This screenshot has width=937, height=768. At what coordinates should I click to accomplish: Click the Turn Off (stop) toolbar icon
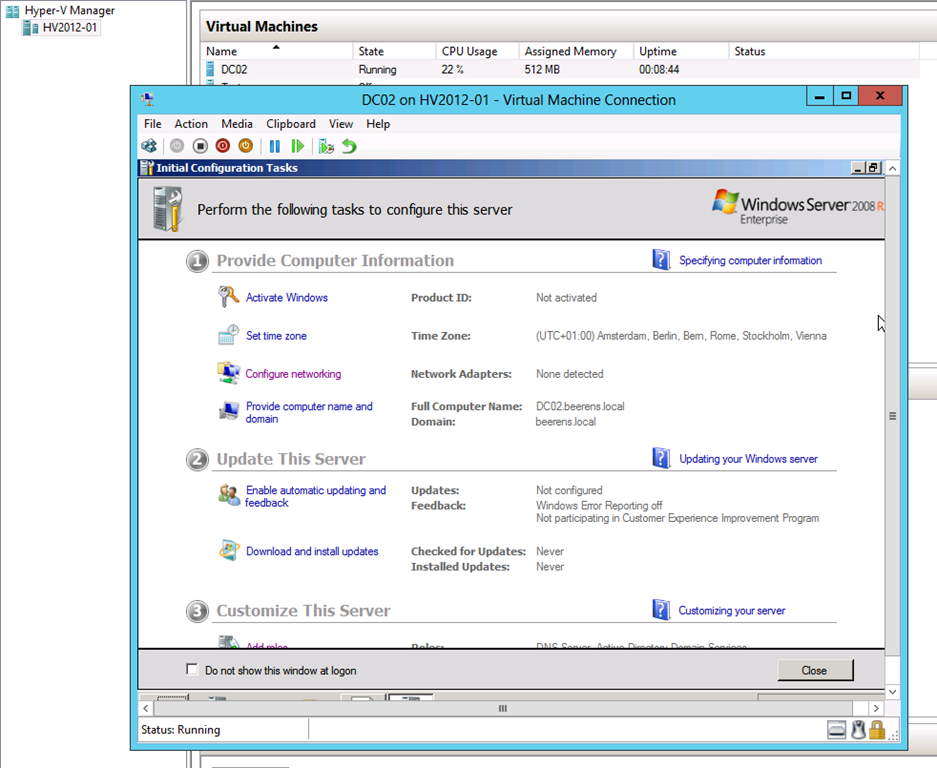click(200, 146)
